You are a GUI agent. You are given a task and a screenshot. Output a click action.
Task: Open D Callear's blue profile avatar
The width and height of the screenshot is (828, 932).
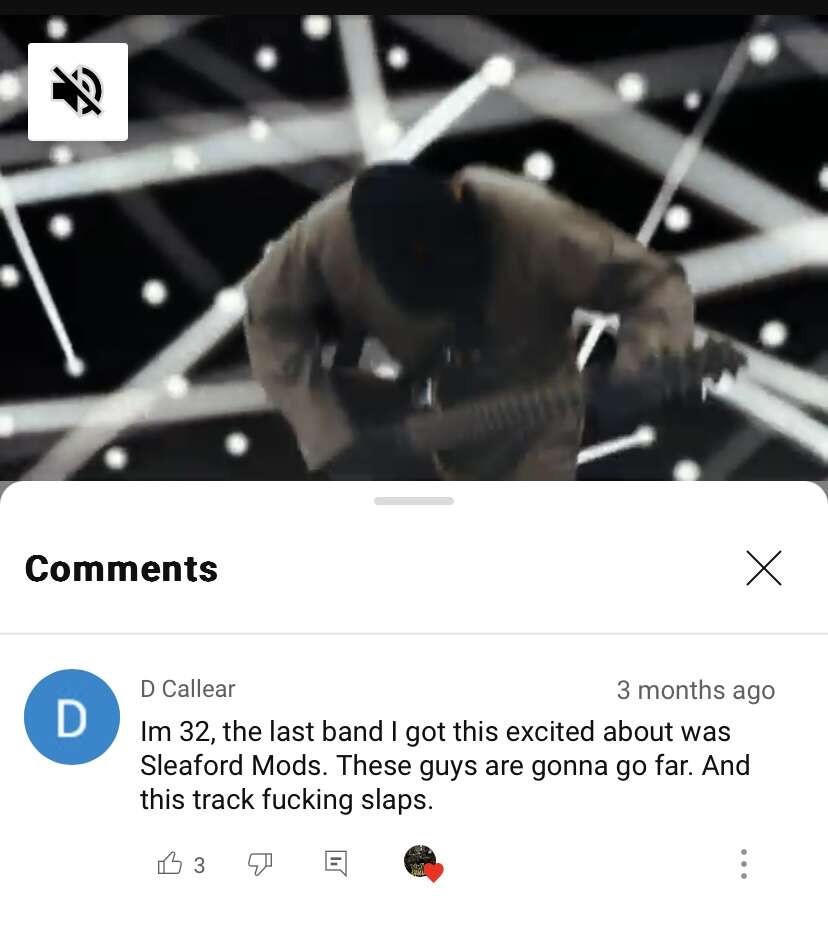(x=72, y=717)
